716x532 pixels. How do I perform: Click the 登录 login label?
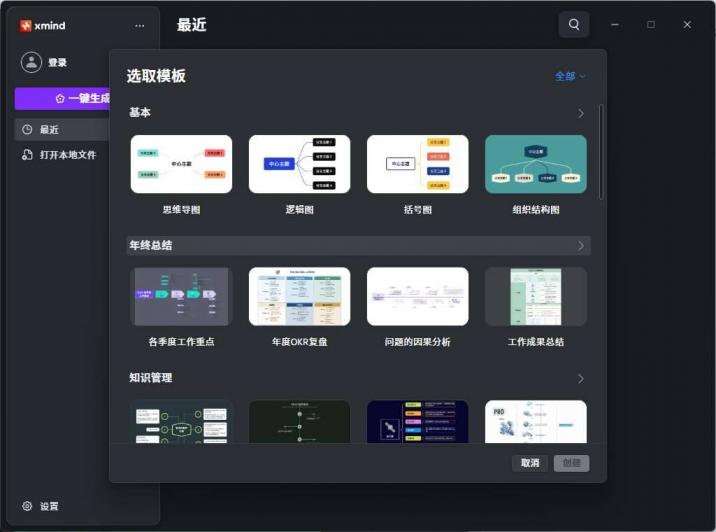(58, 63)
